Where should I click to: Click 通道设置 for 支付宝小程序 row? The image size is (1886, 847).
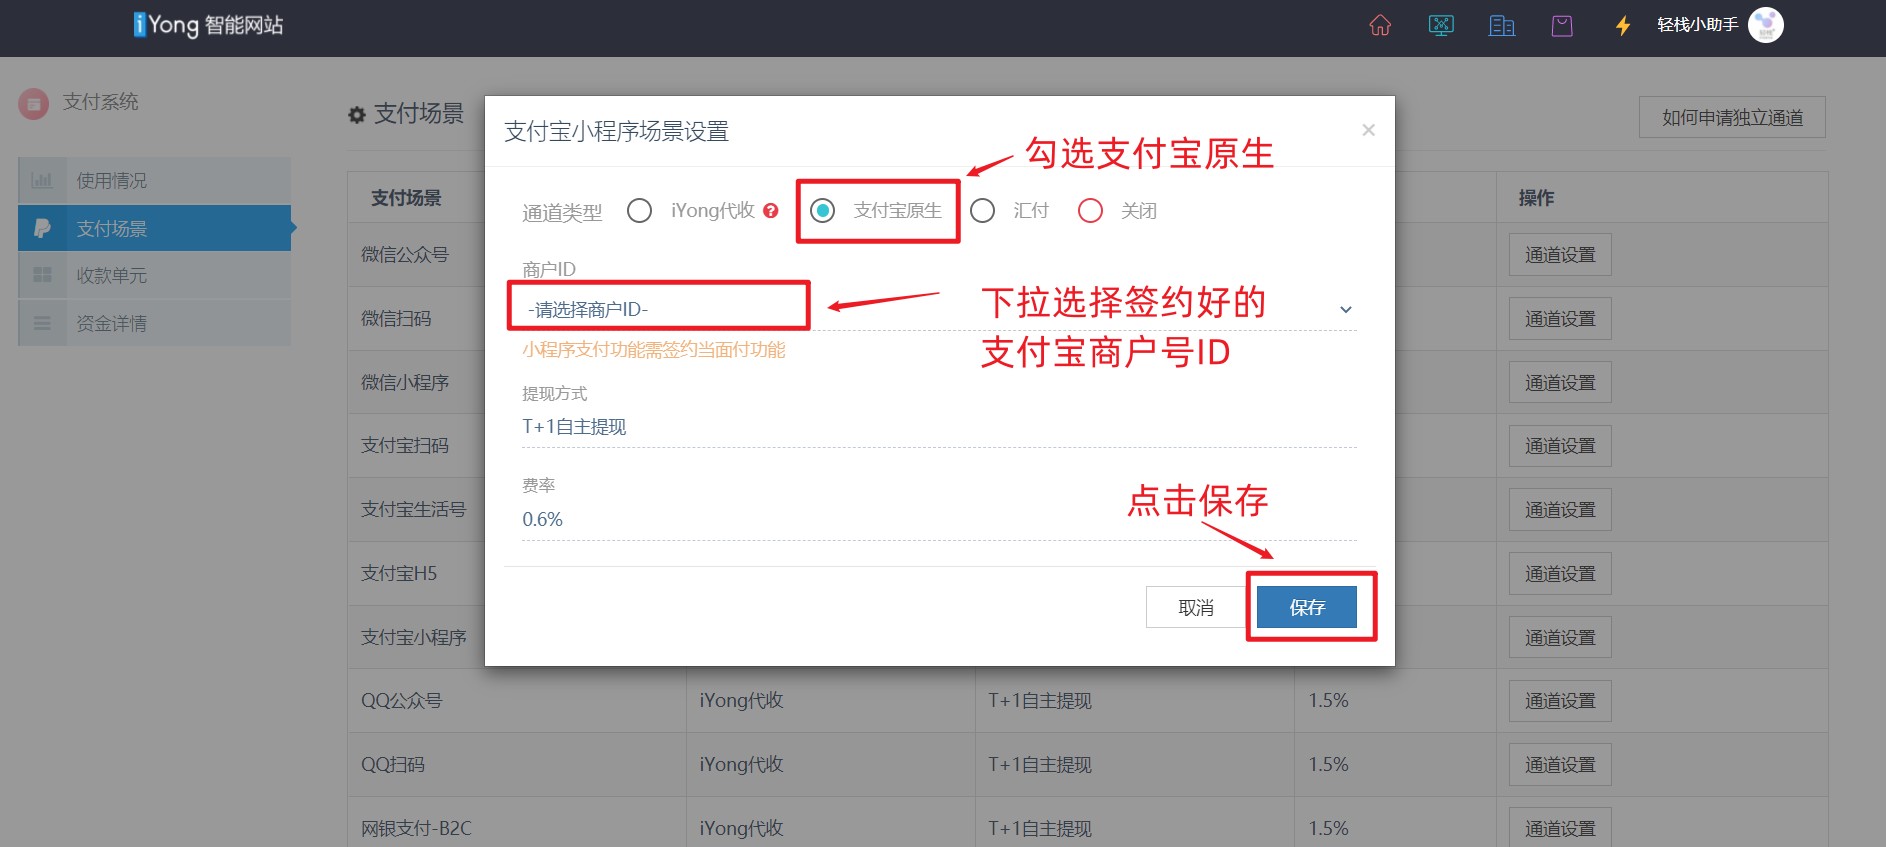tap(1560, 637)
